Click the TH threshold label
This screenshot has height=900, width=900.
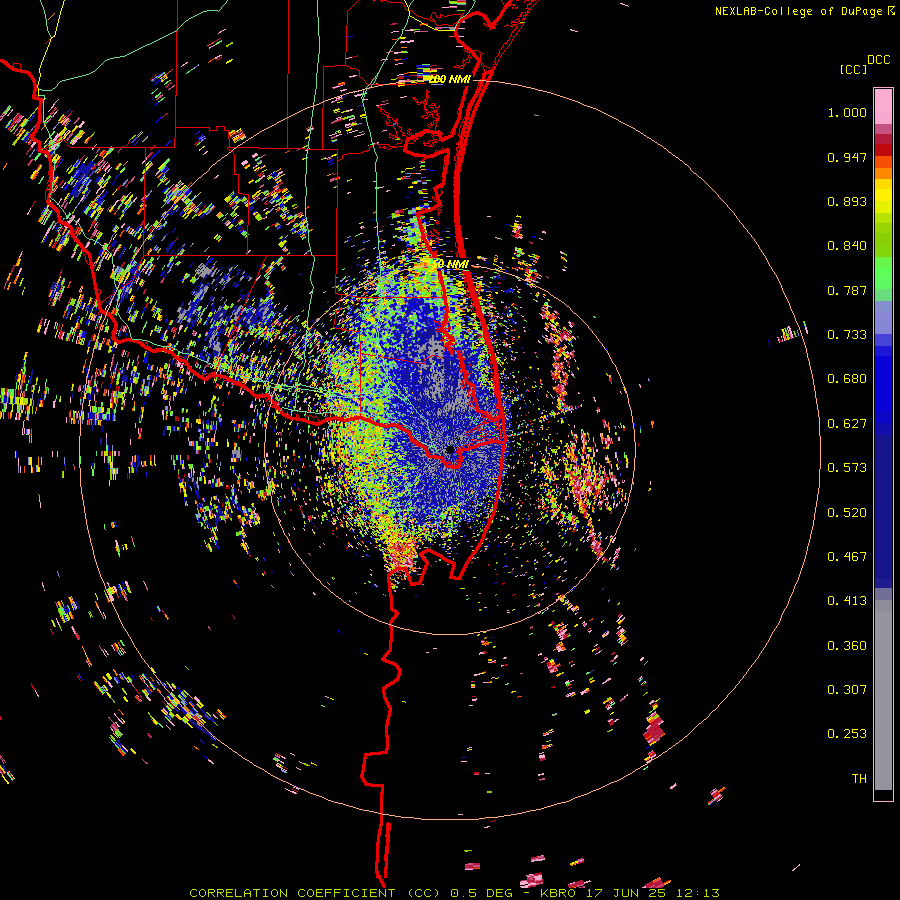pyautogui.click(x=859, y=779)
